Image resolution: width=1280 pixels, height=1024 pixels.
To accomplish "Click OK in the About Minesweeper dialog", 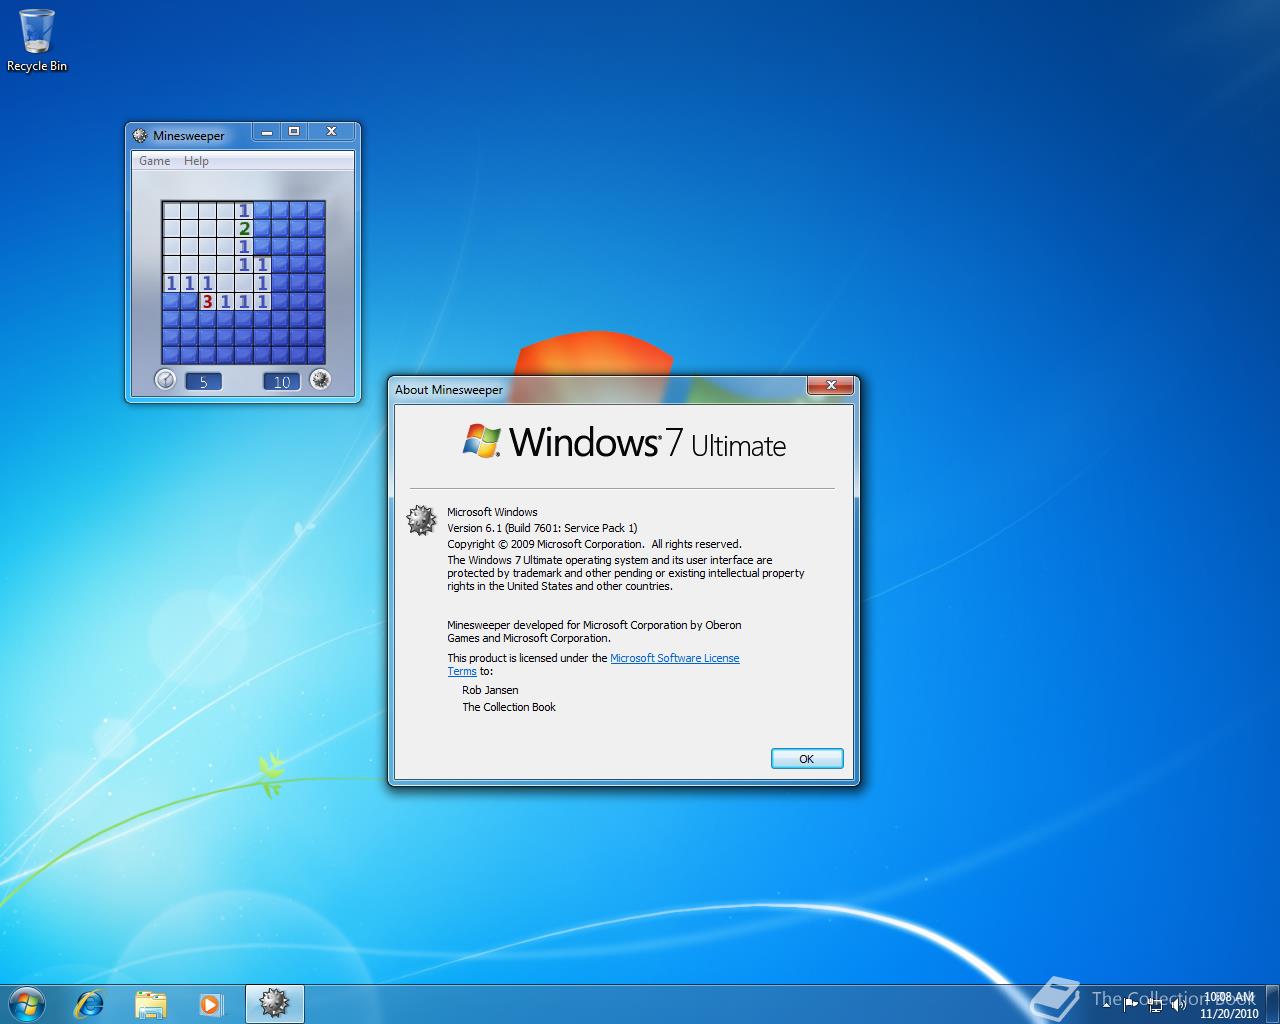I will [x=807, y=759].
